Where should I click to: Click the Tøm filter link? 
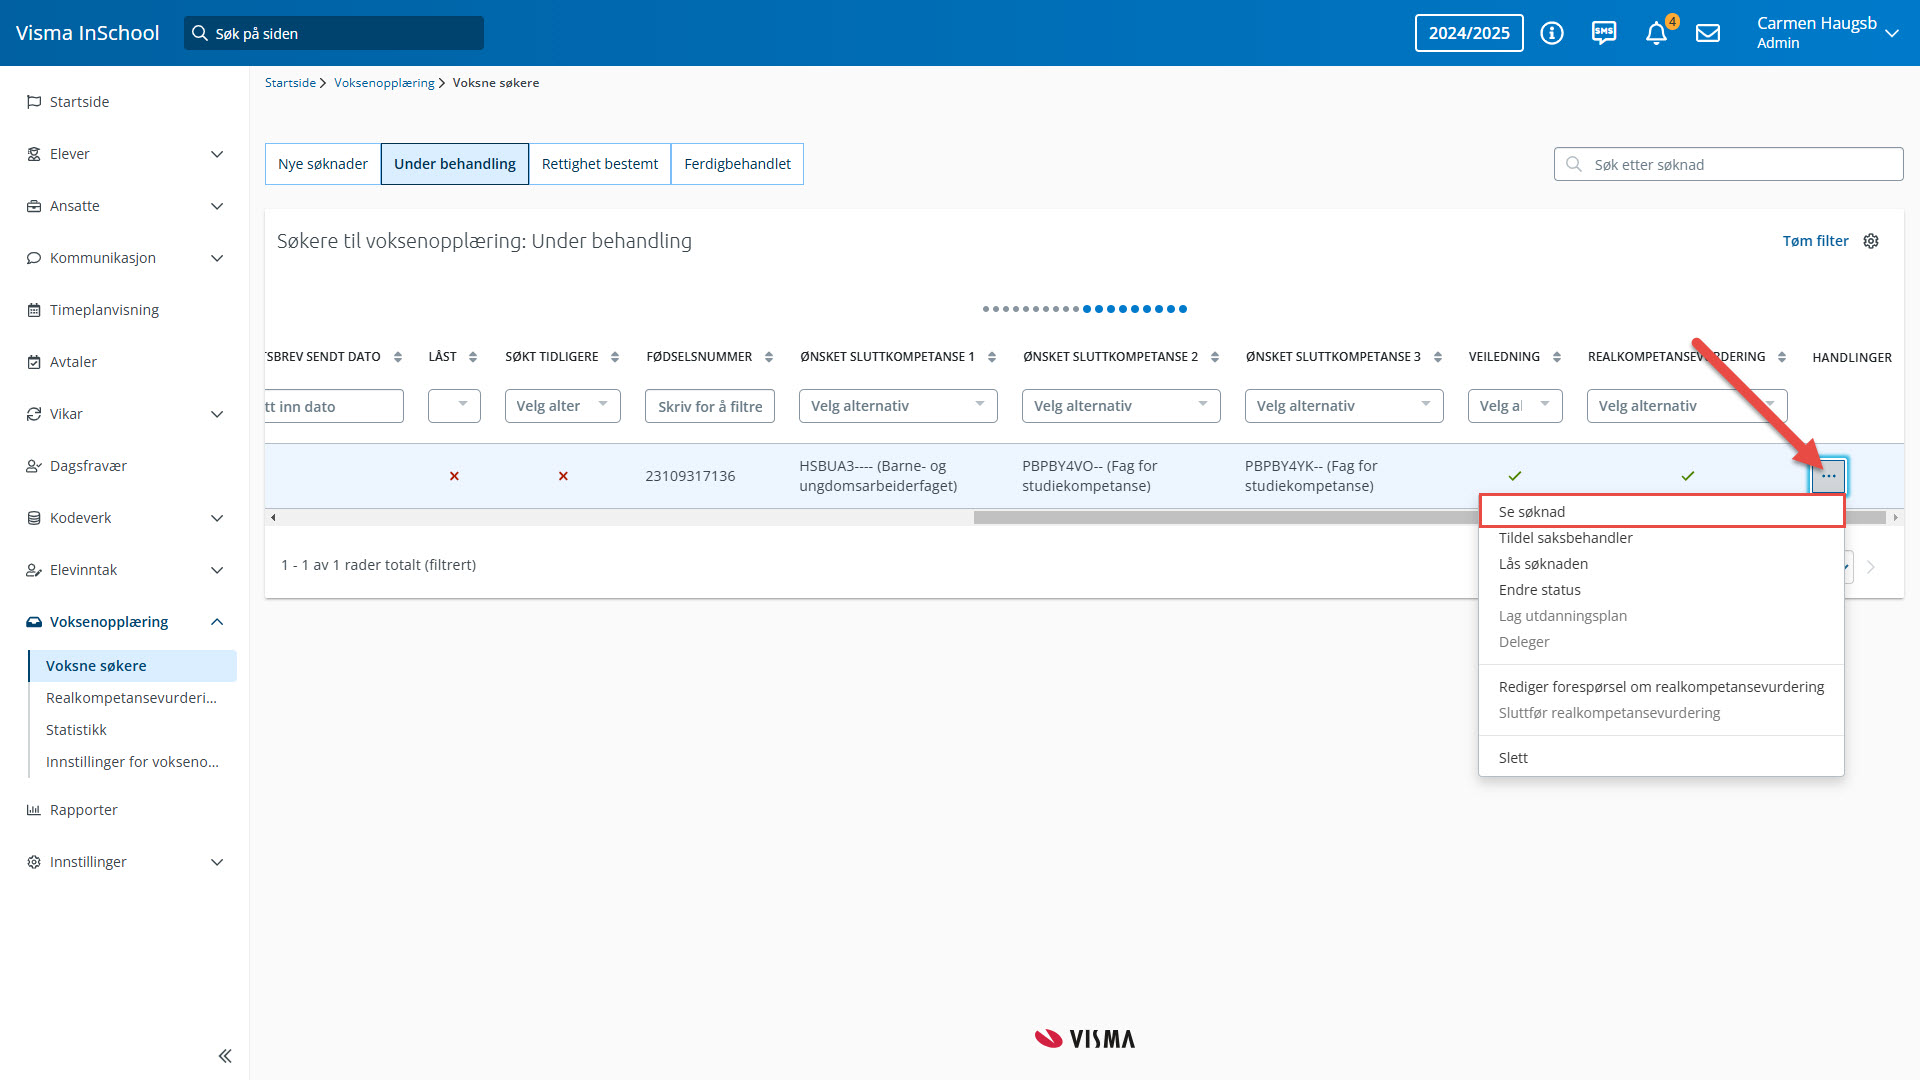pos(1815,241)
